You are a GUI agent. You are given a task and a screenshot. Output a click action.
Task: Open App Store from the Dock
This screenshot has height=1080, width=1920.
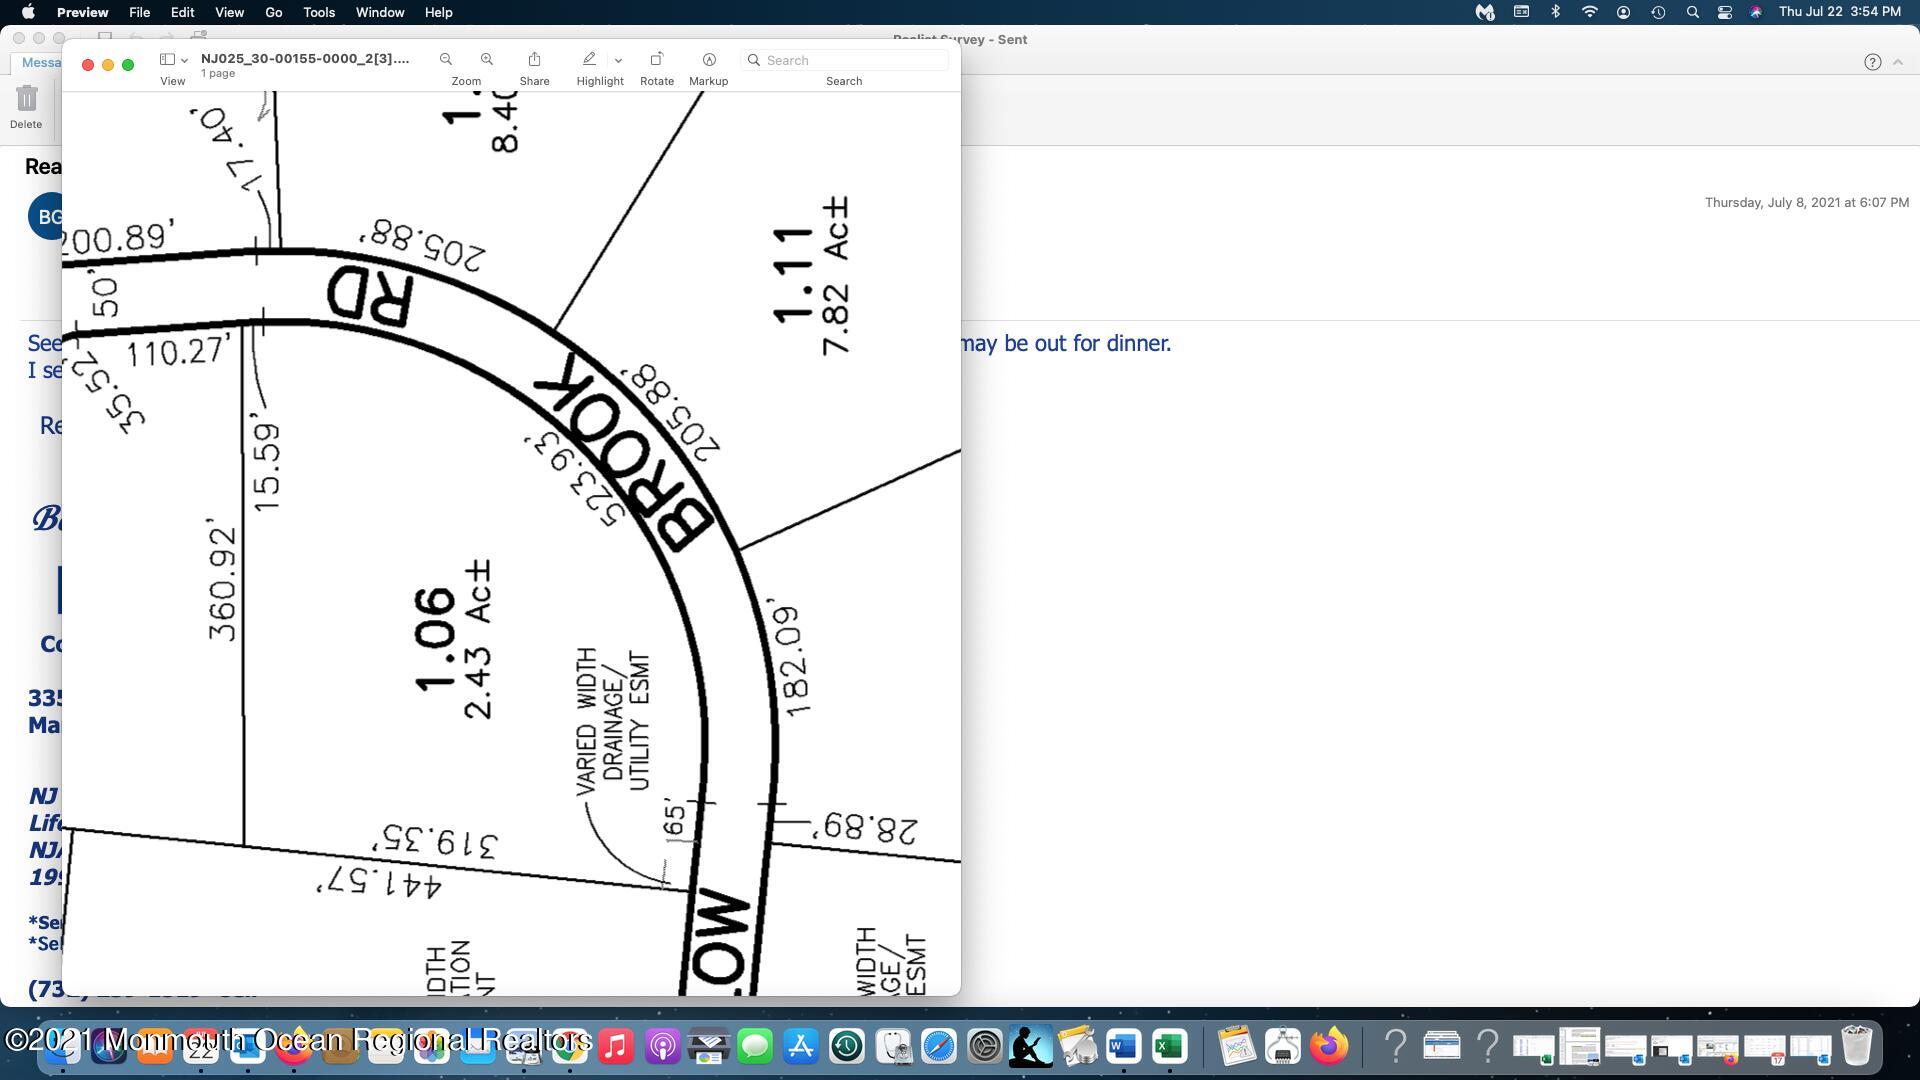pos(801,1047)
